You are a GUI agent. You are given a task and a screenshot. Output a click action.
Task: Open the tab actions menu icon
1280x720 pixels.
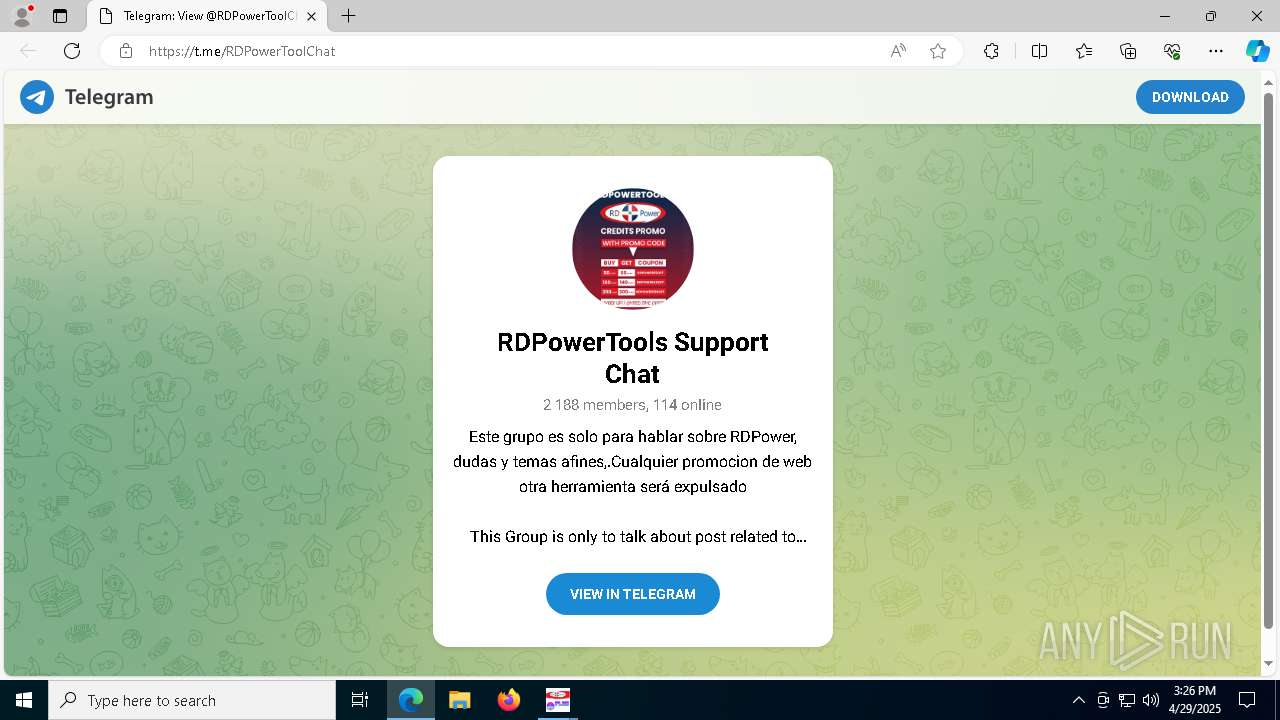coord(60,16)
